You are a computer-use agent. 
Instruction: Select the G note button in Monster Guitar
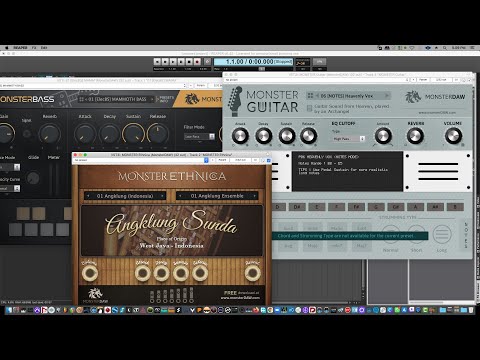click(x=376, y=207)
